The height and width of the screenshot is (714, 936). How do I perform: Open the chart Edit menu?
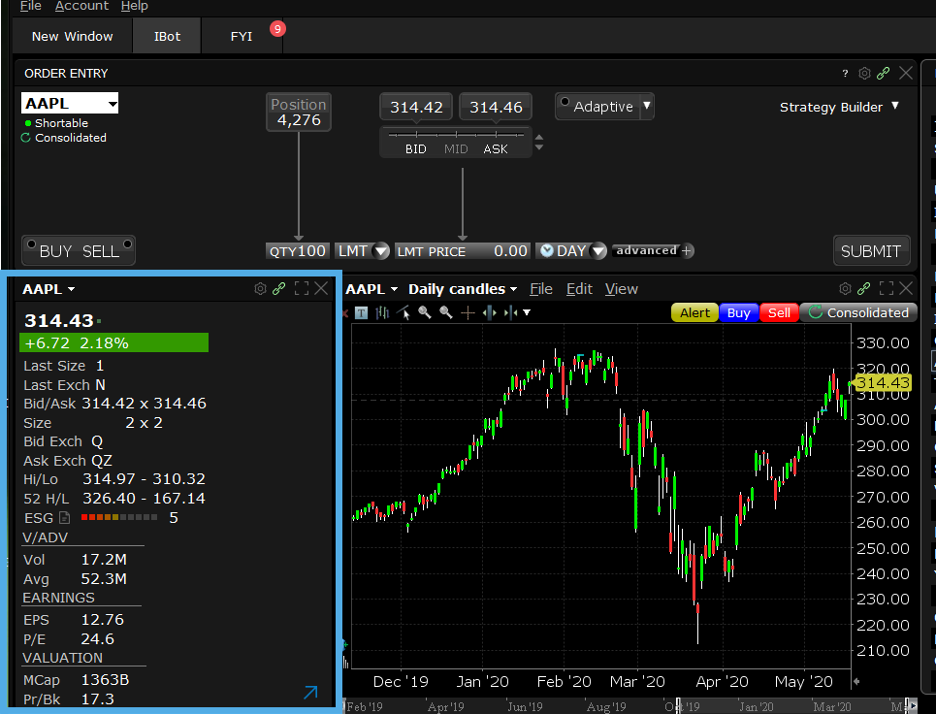point(579,289)
